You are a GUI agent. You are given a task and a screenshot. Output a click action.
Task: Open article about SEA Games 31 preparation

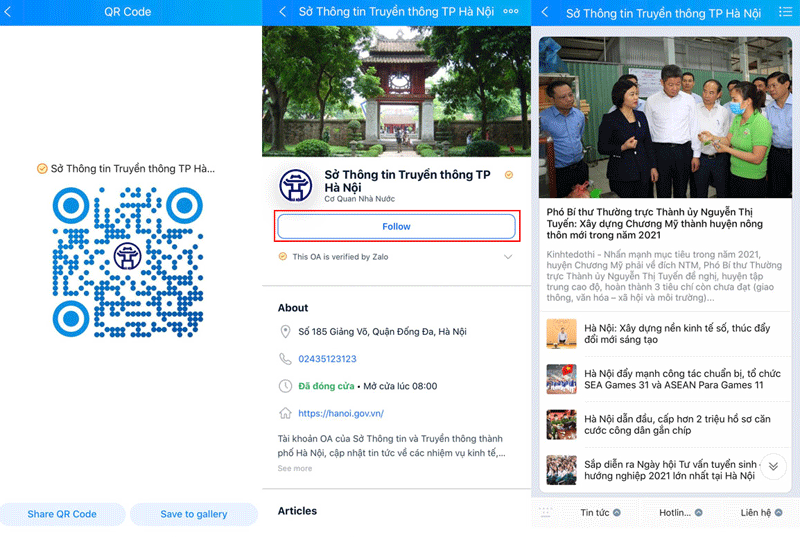coord(682,379)
